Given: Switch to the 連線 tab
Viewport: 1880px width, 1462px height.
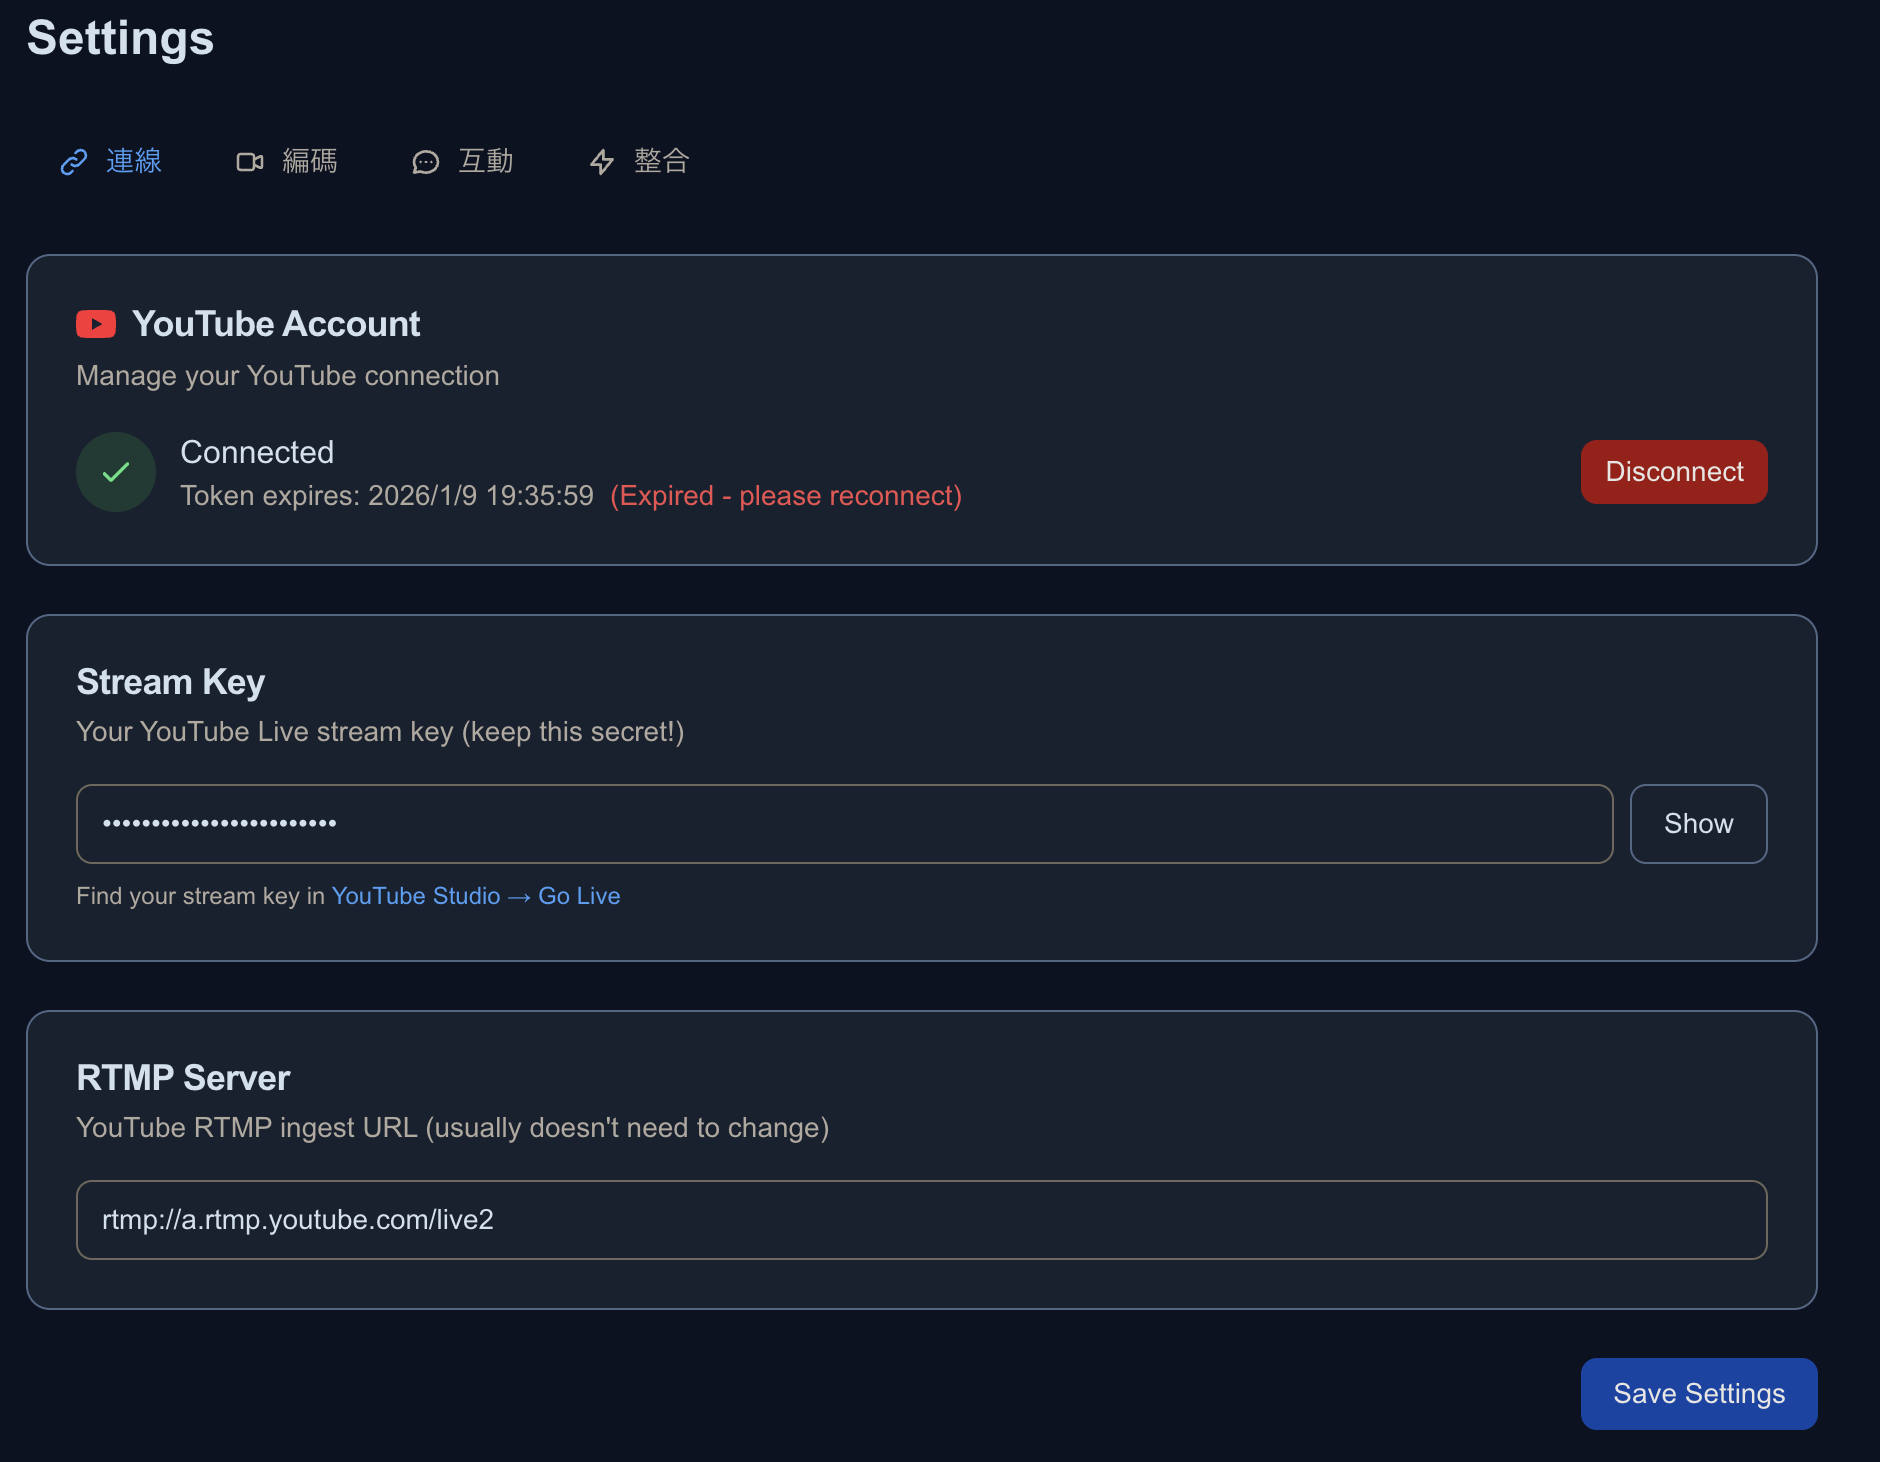Looking at the screenshot, I should [134, 161].
